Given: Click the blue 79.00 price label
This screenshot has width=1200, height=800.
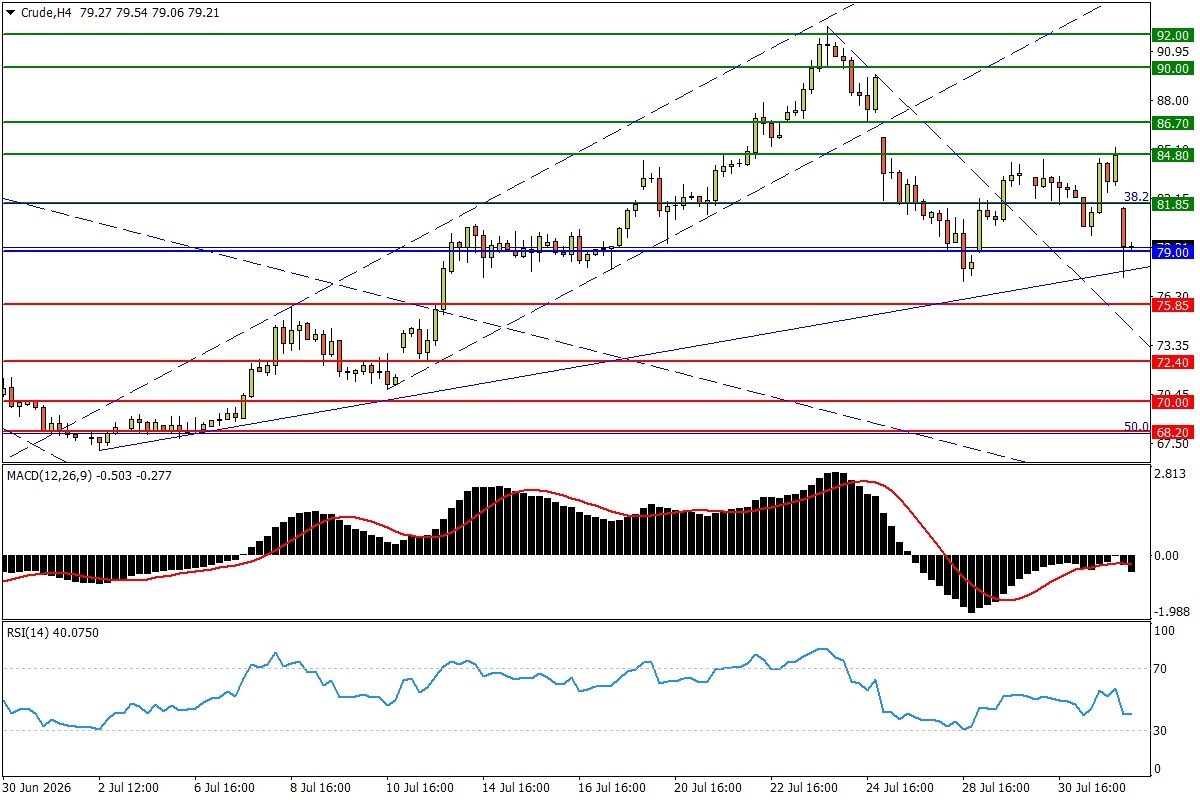Looking at the screenshot, I should (1172, 253).
